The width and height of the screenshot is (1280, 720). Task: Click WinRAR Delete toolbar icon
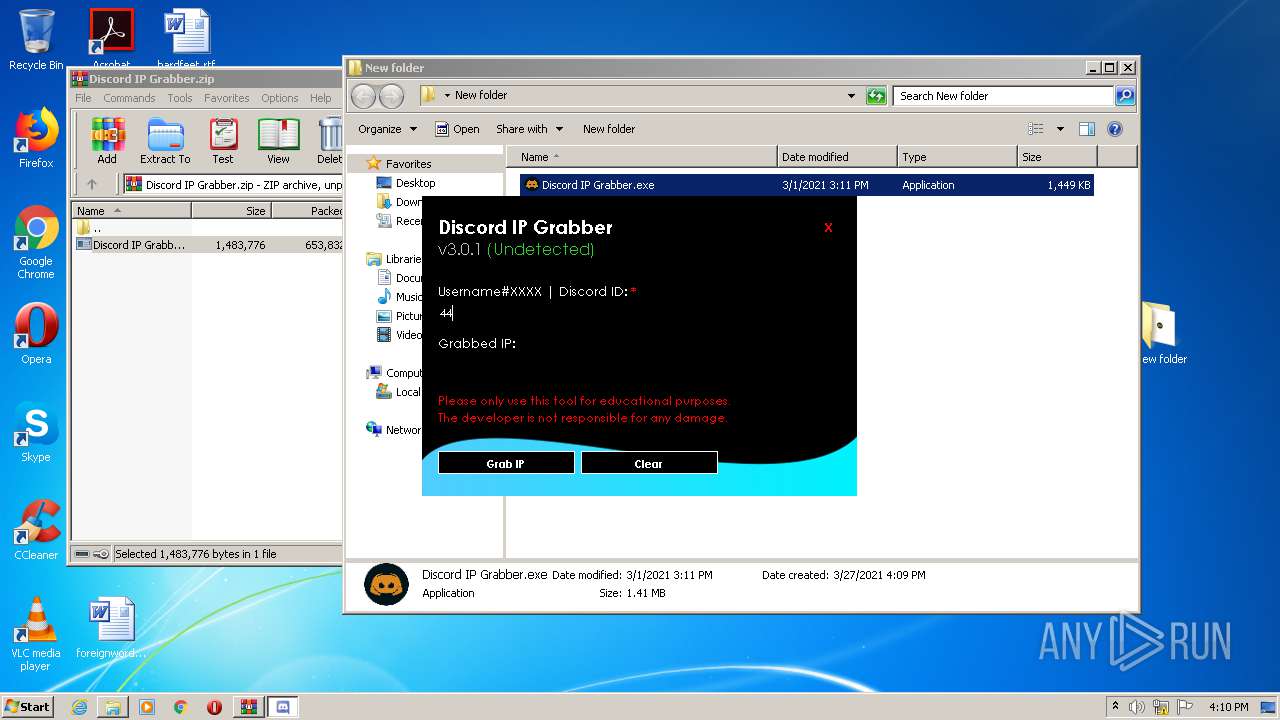(329, 140)
